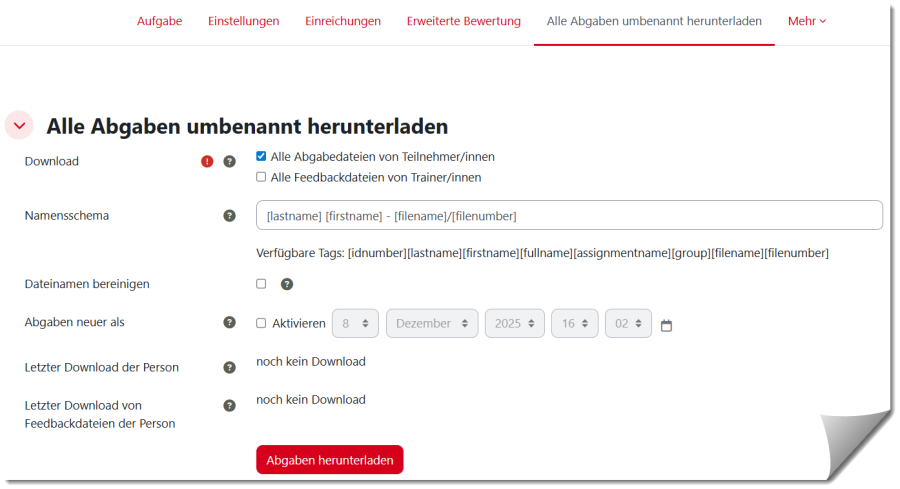Open the 2025 year dropdown
Image resolution: width=900 pixels, height=489 pixels.
[x=515, y=323]
